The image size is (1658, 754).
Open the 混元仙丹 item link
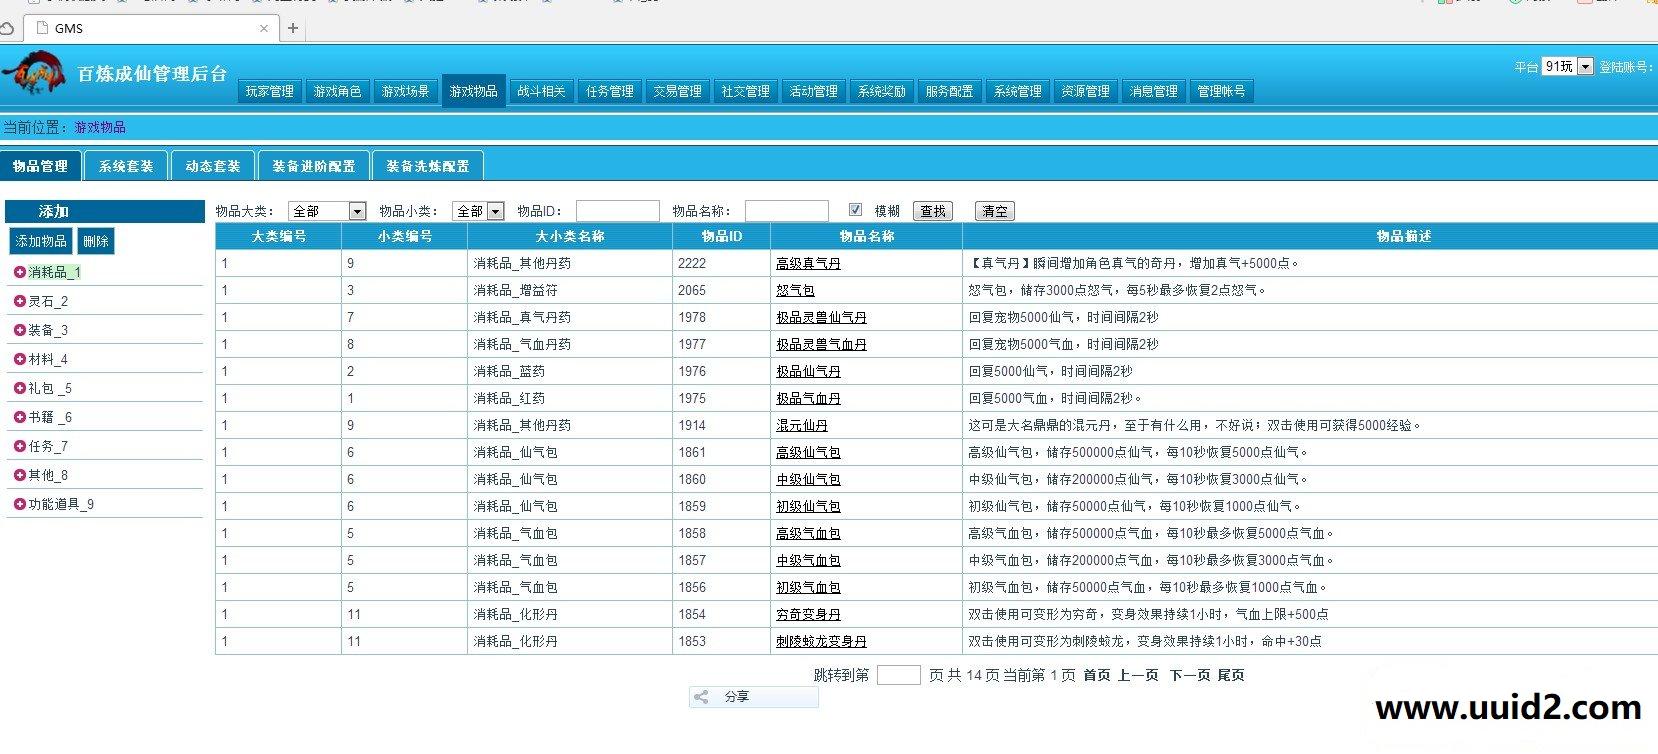click(x=802, y=425)
